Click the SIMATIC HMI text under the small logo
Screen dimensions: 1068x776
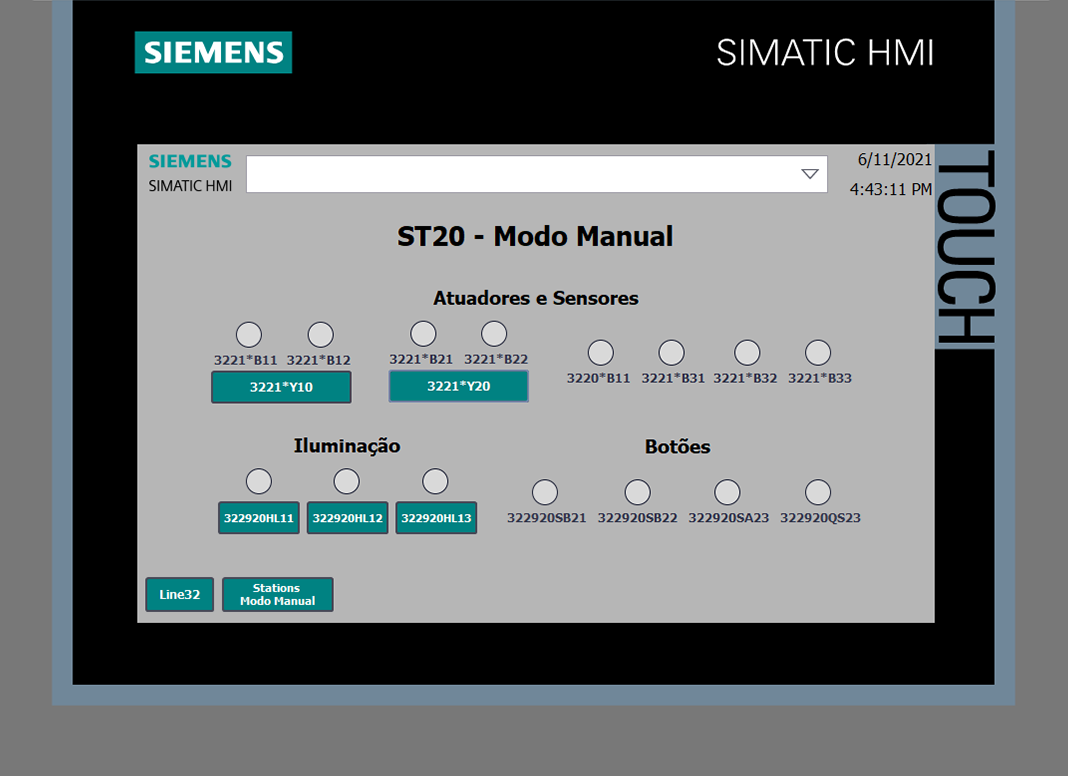click(190, 186)
